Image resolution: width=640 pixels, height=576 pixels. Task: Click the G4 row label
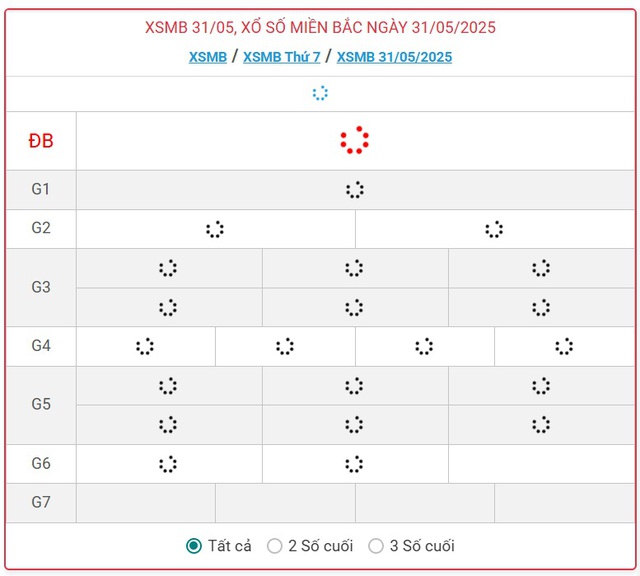point(41,346)
